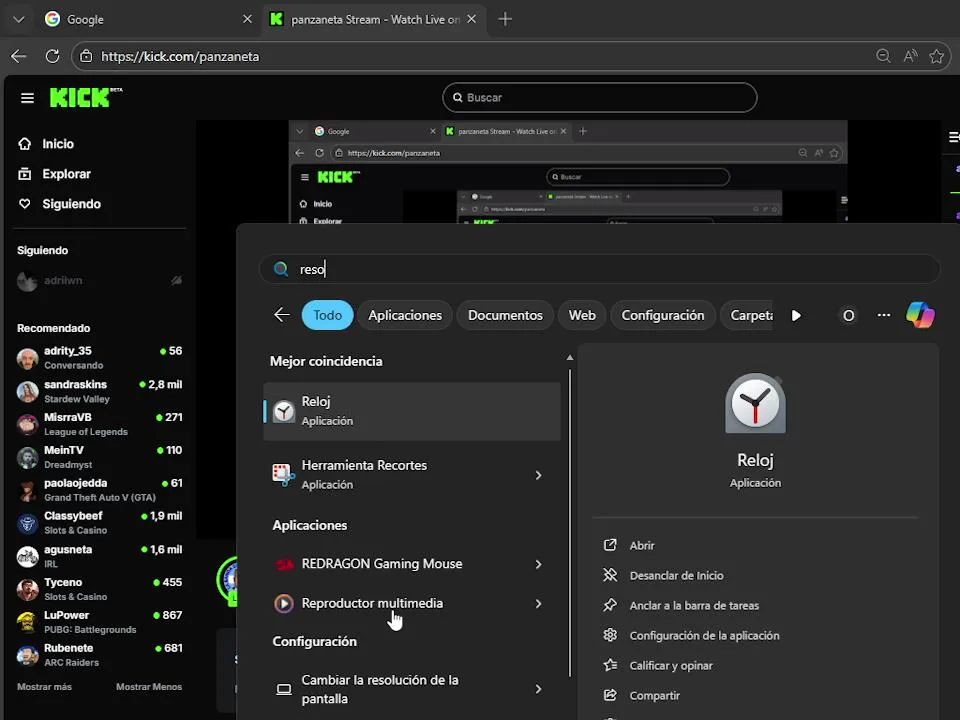Focus the Kick Buscar search box
The height and width of the screenshot is (720, 960).
(x=599, y=97)
